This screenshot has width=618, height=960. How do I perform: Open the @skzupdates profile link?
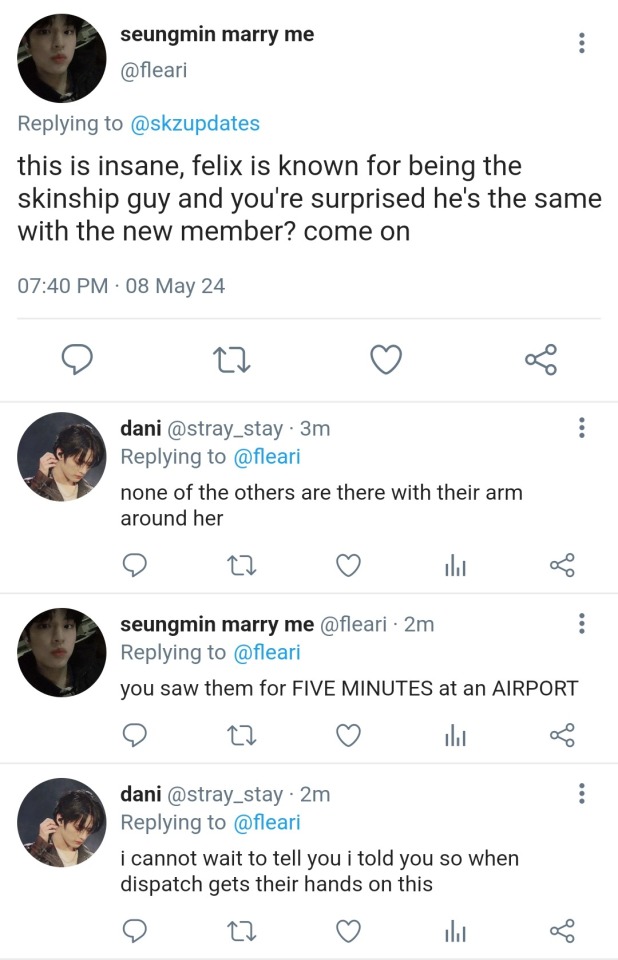pyautogui.click(x=195, y=124)
